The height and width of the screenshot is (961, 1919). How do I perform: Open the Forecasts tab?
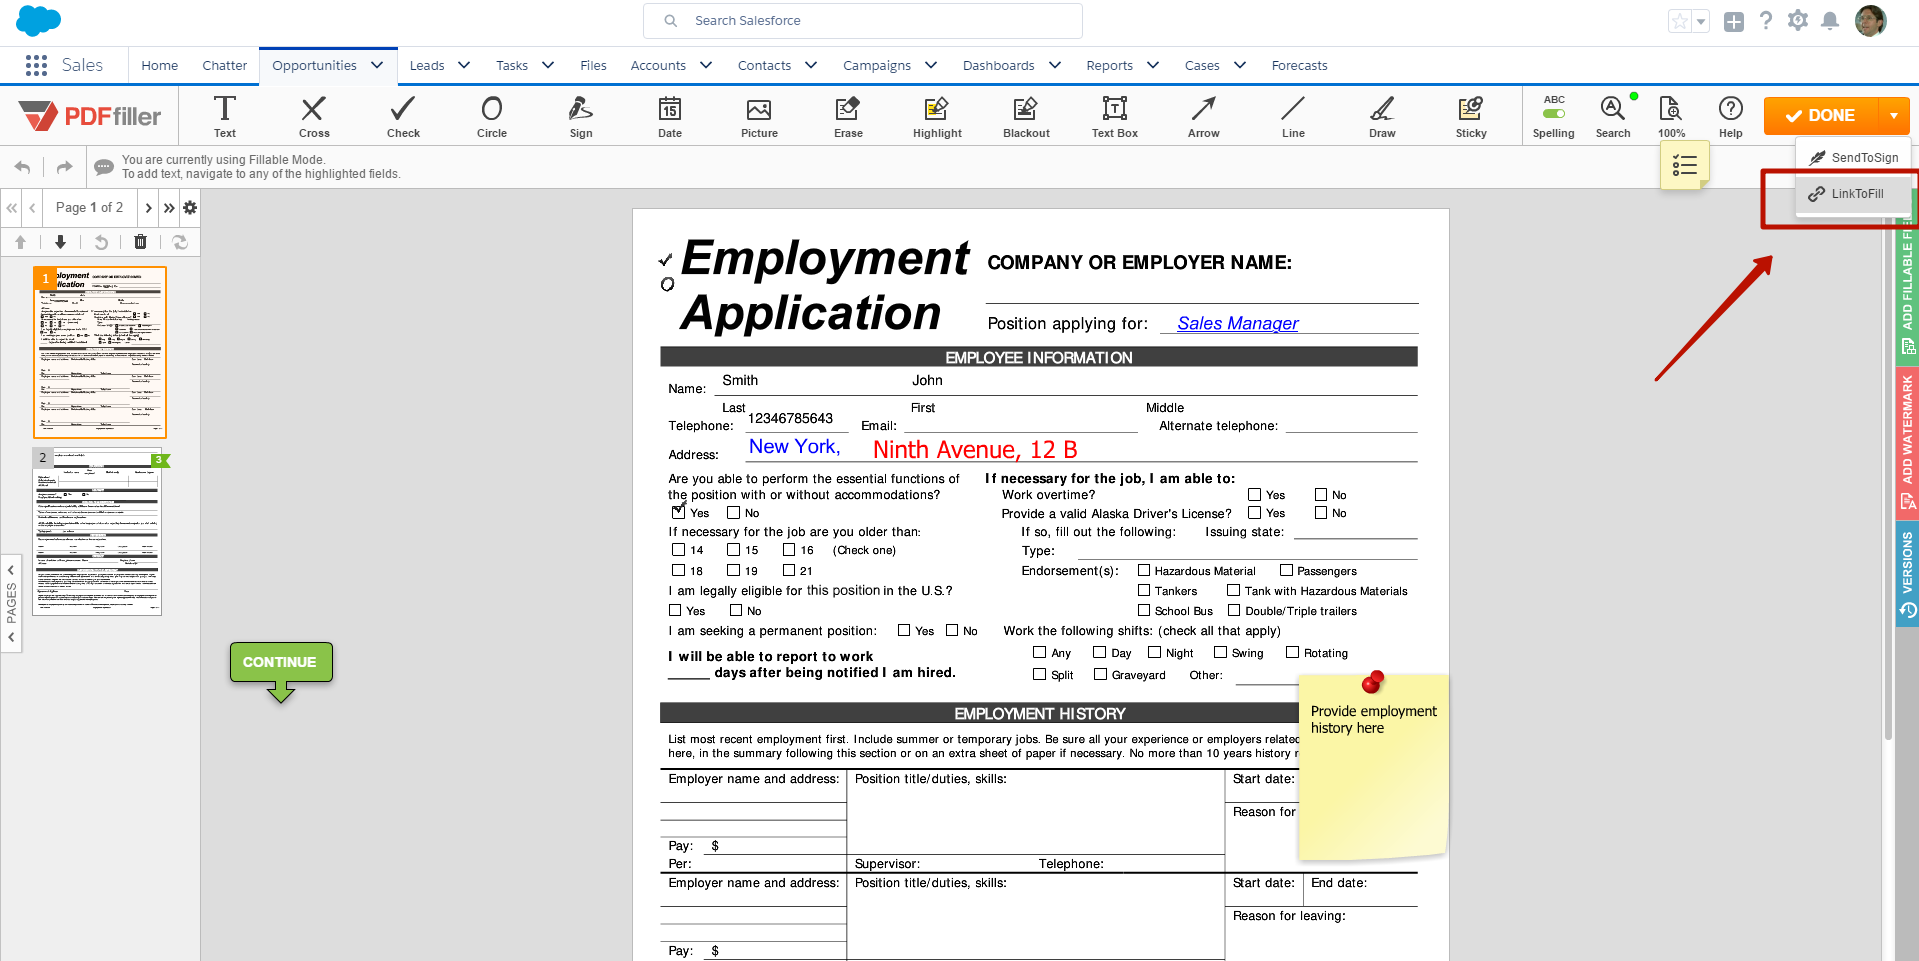click(1299, 65)
